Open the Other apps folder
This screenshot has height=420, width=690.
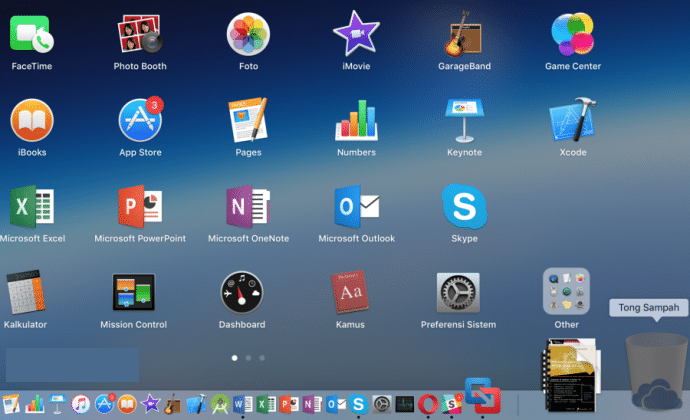[566, 291]
